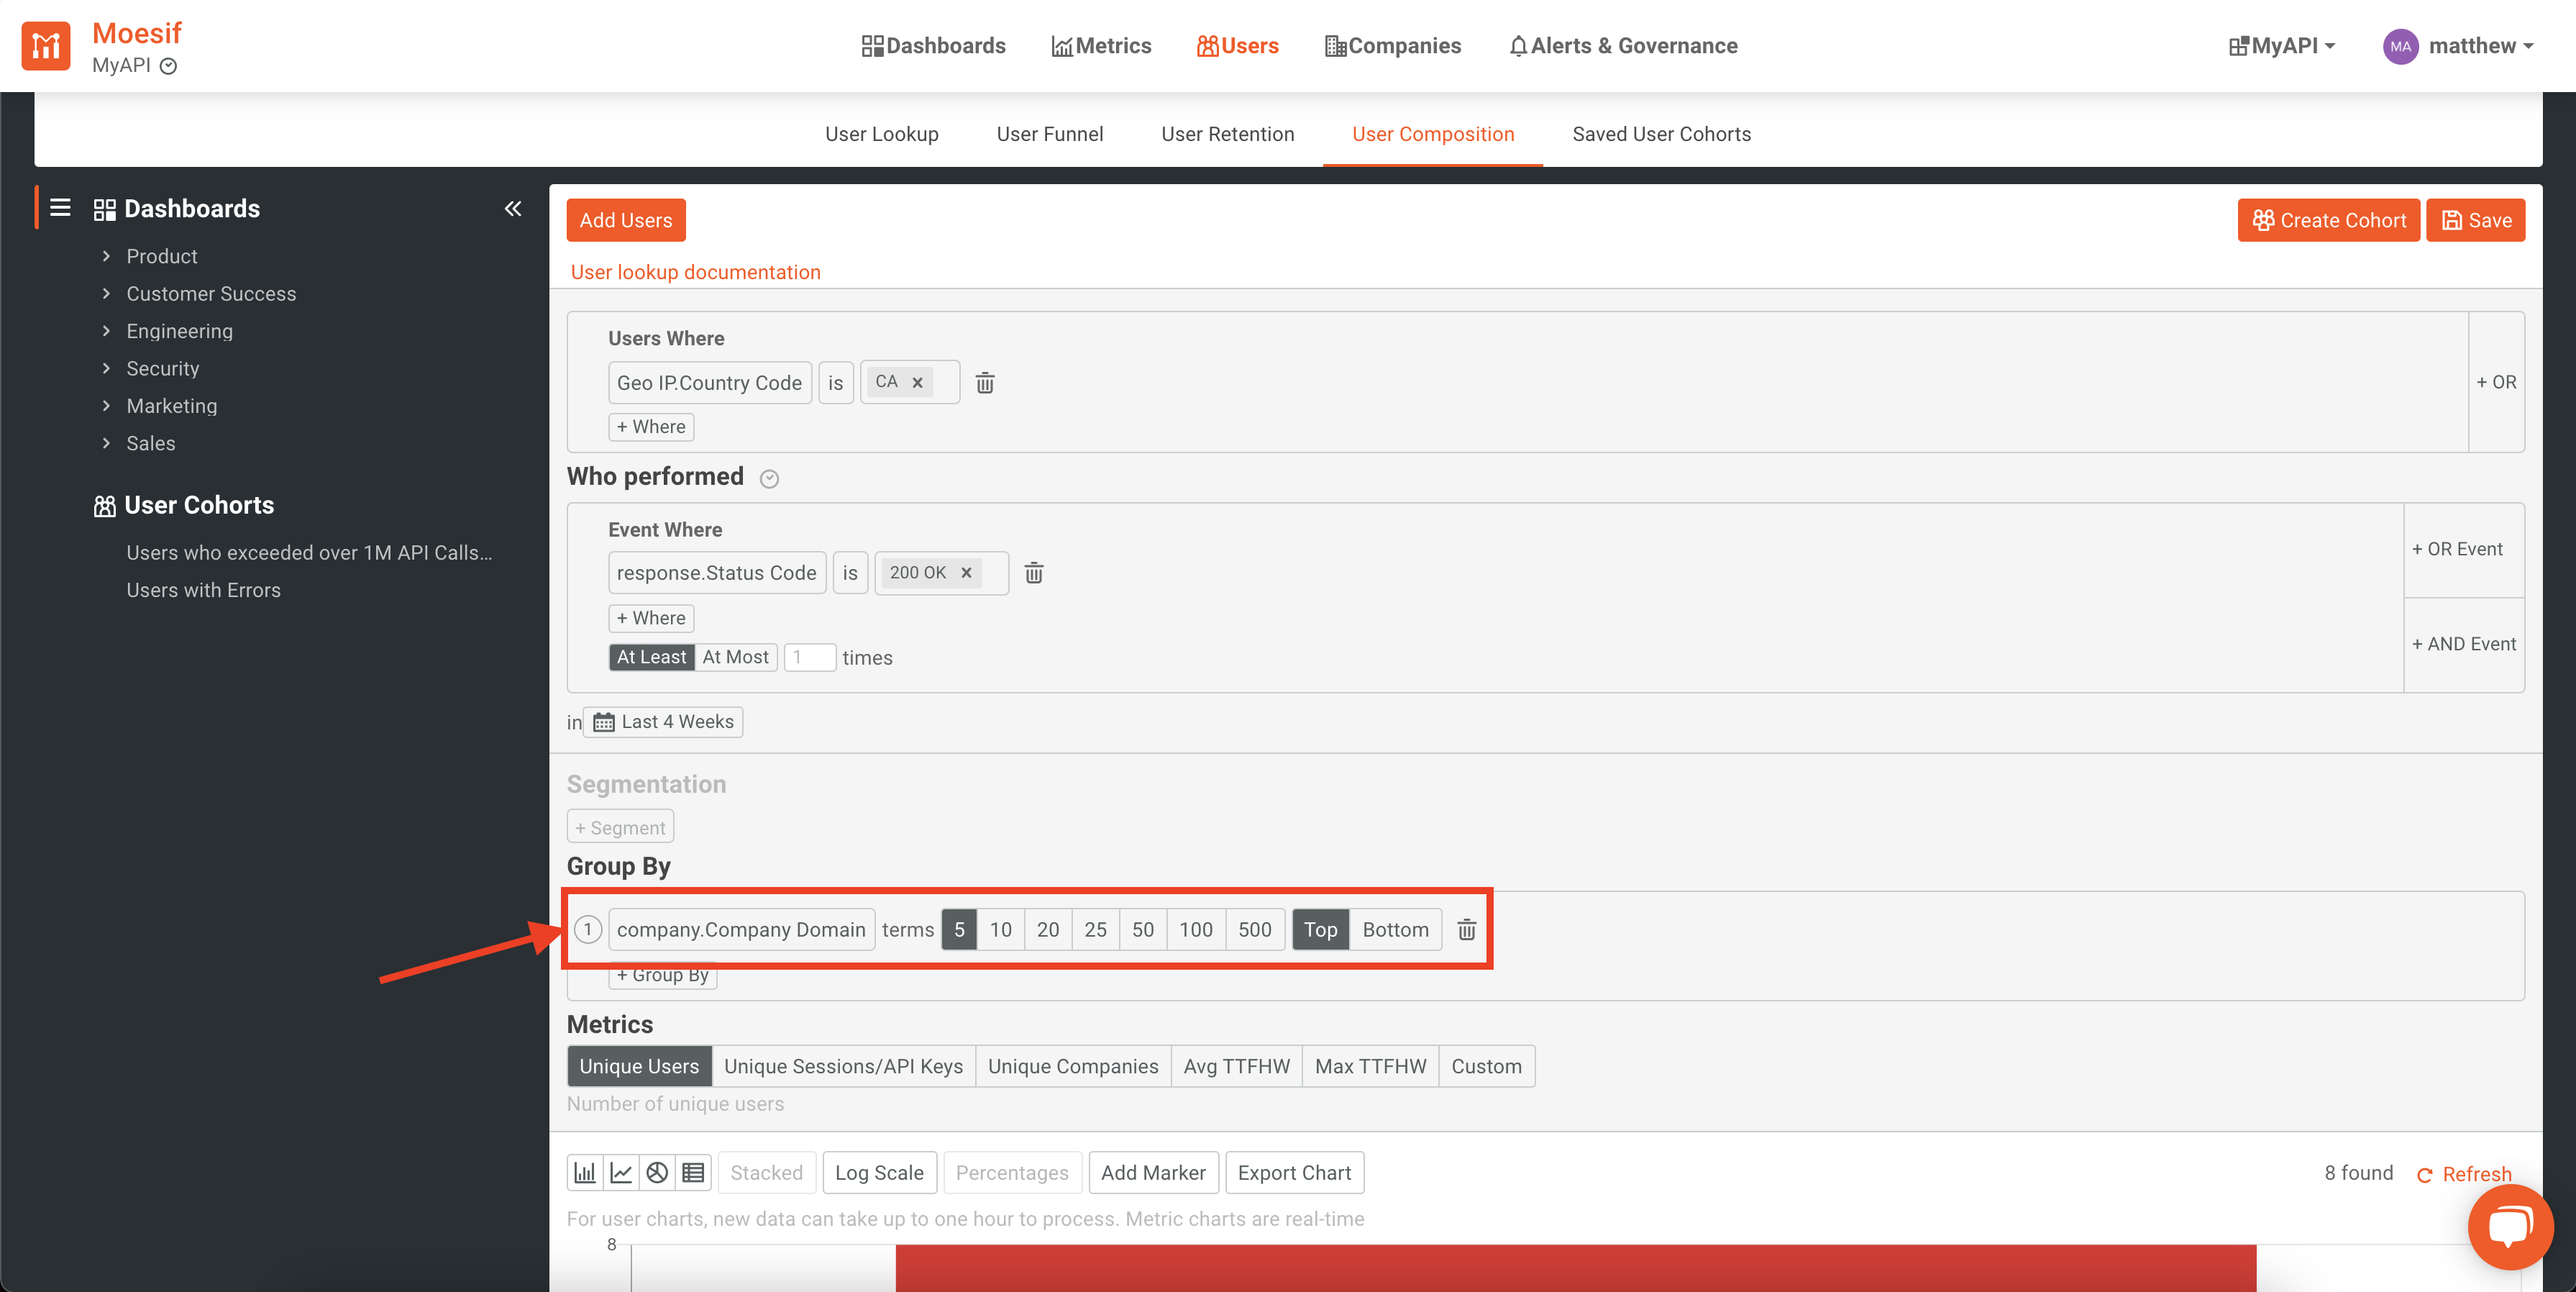The height and width of the screenshot is (1292, 2576).
Task: Collapse the sidebar with double chevron icon
Action: pos(513,208)
